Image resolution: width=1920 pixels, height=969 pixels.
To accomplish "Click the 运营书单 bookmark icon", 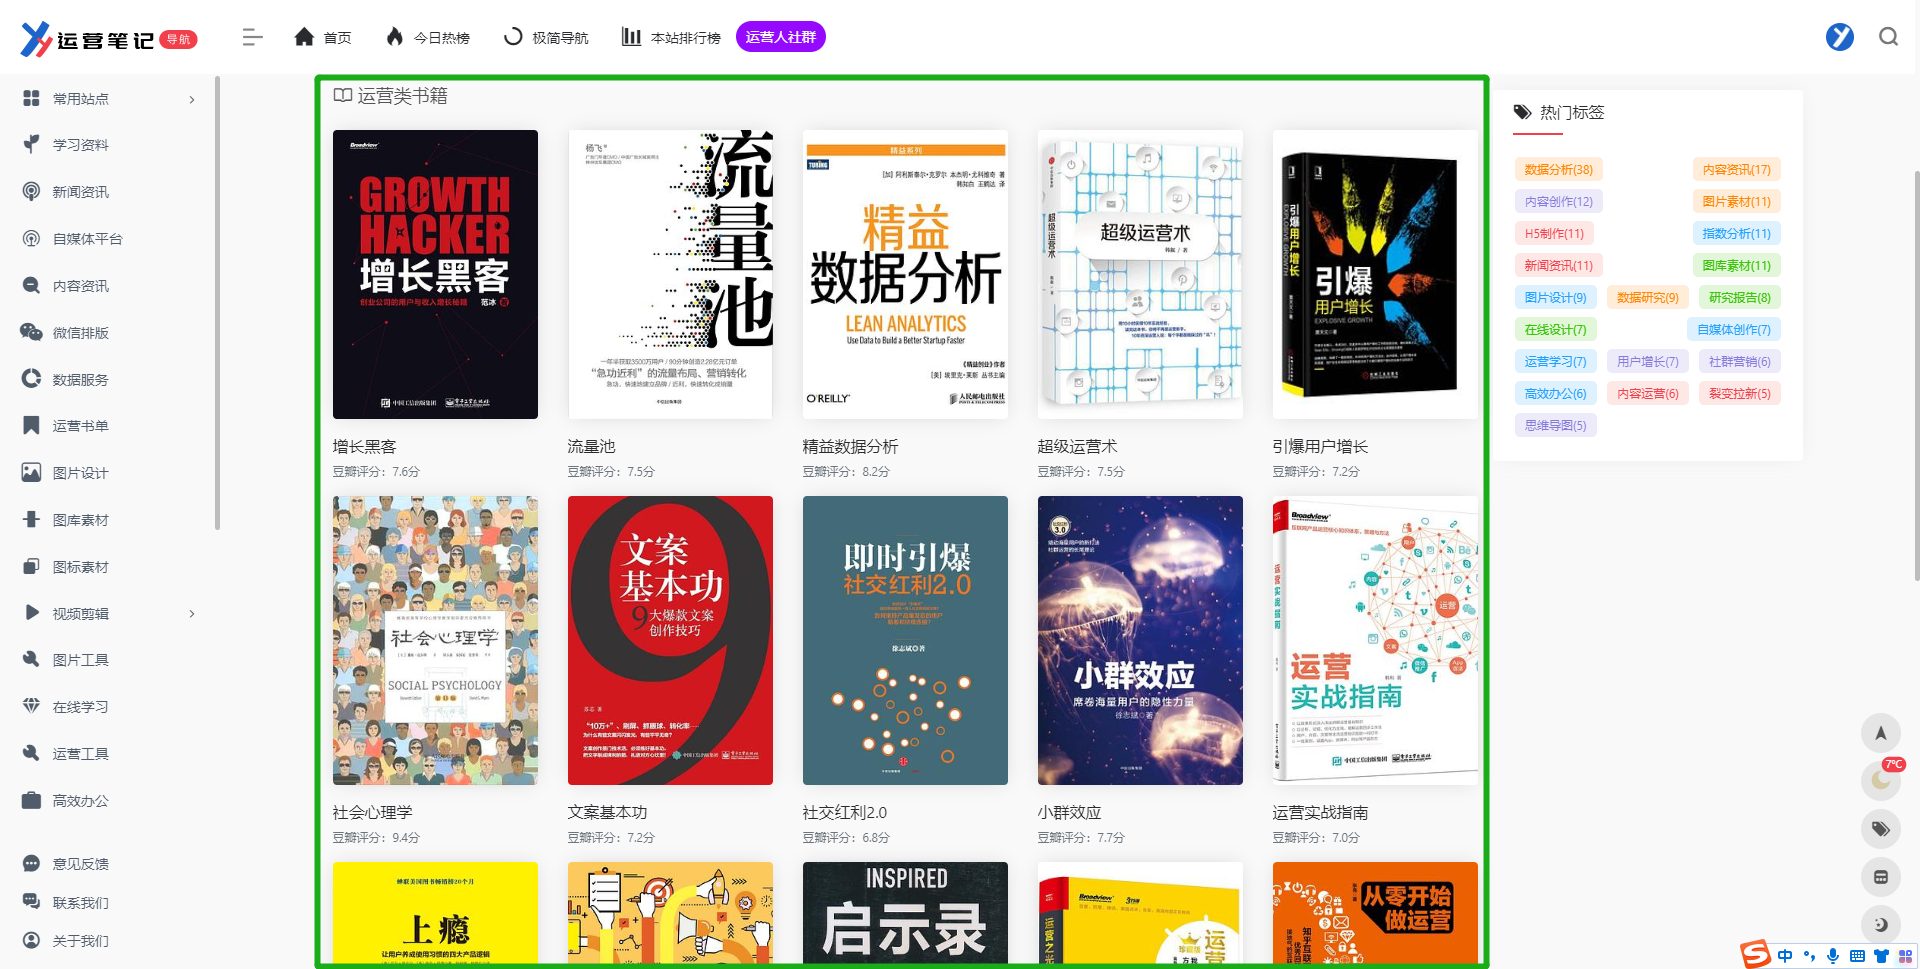I will 31,425.
